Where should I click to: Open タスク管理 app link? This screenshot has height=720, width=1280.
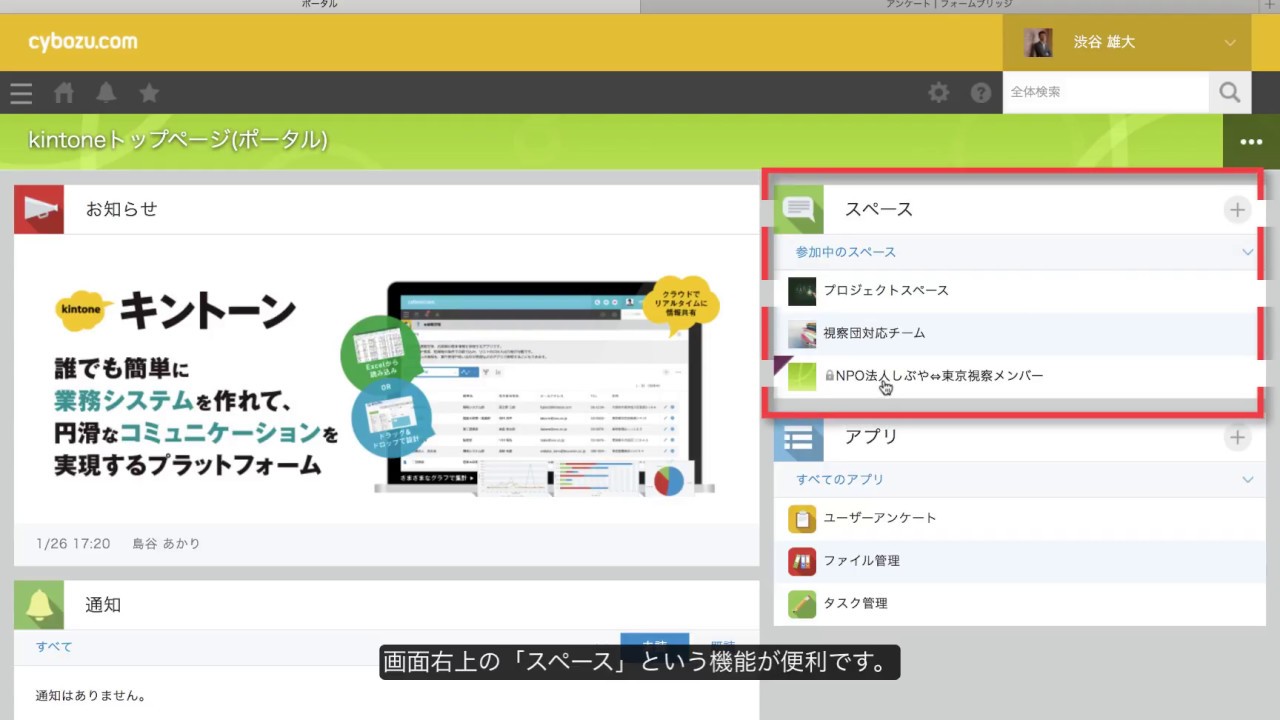(x=855, y=604)
